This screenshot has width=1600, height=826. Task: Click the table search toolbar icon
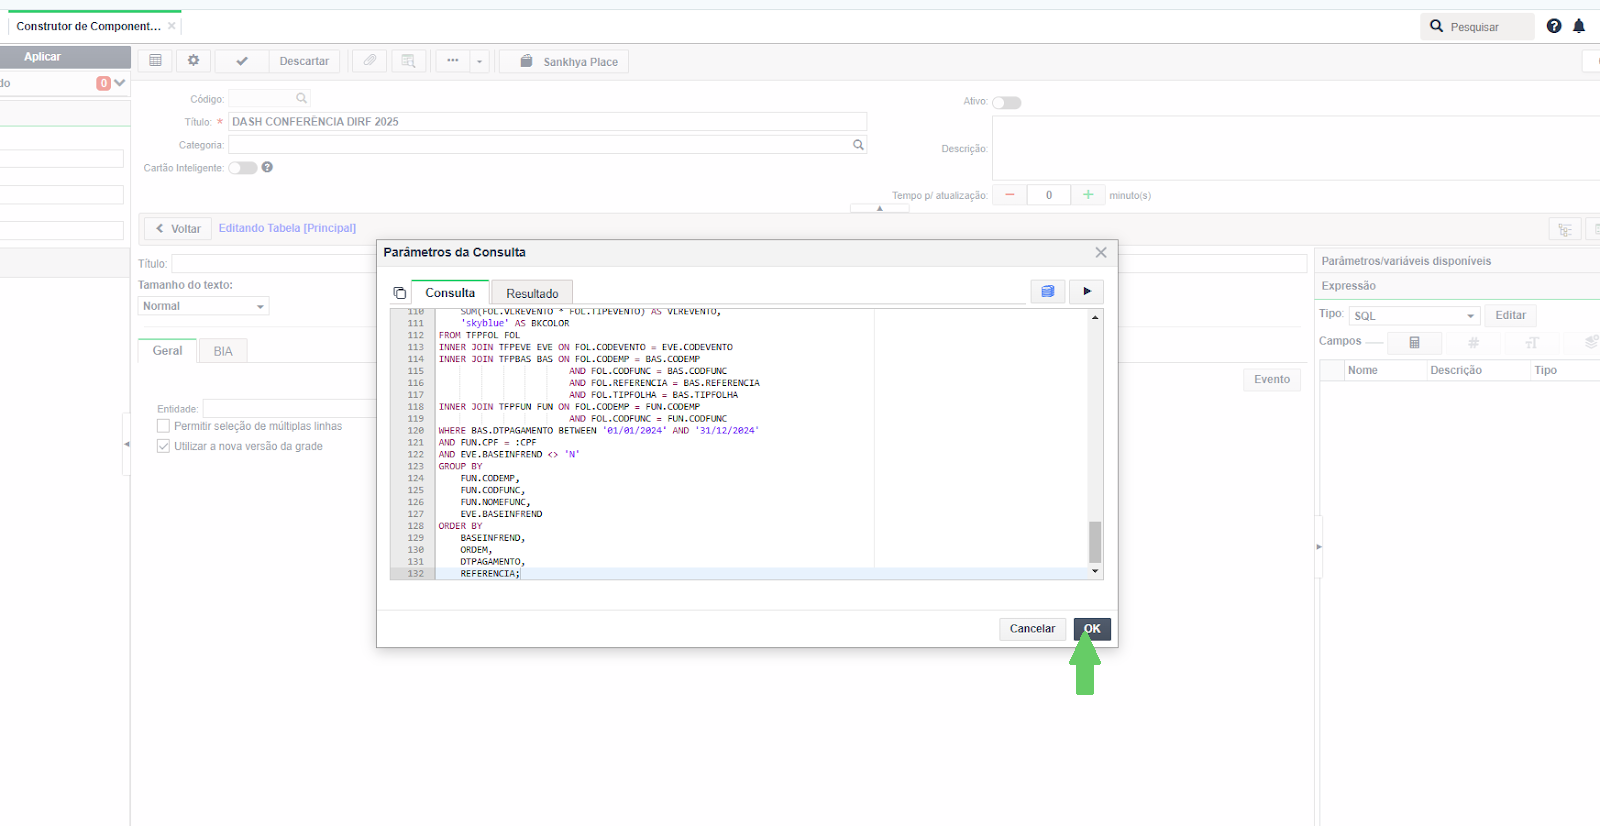(x=408, y=61)
